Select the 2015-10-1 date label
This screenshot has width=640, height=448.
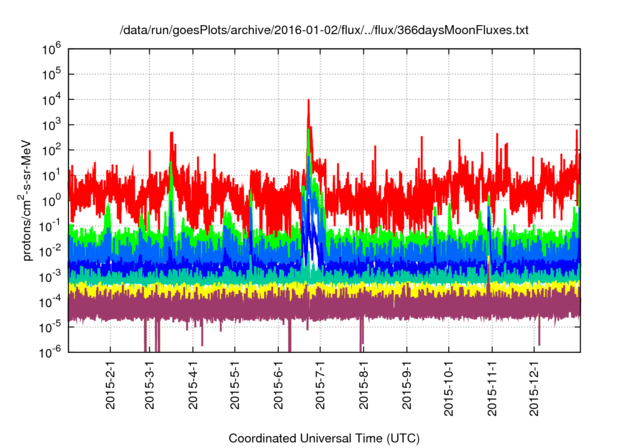[449, 388]
